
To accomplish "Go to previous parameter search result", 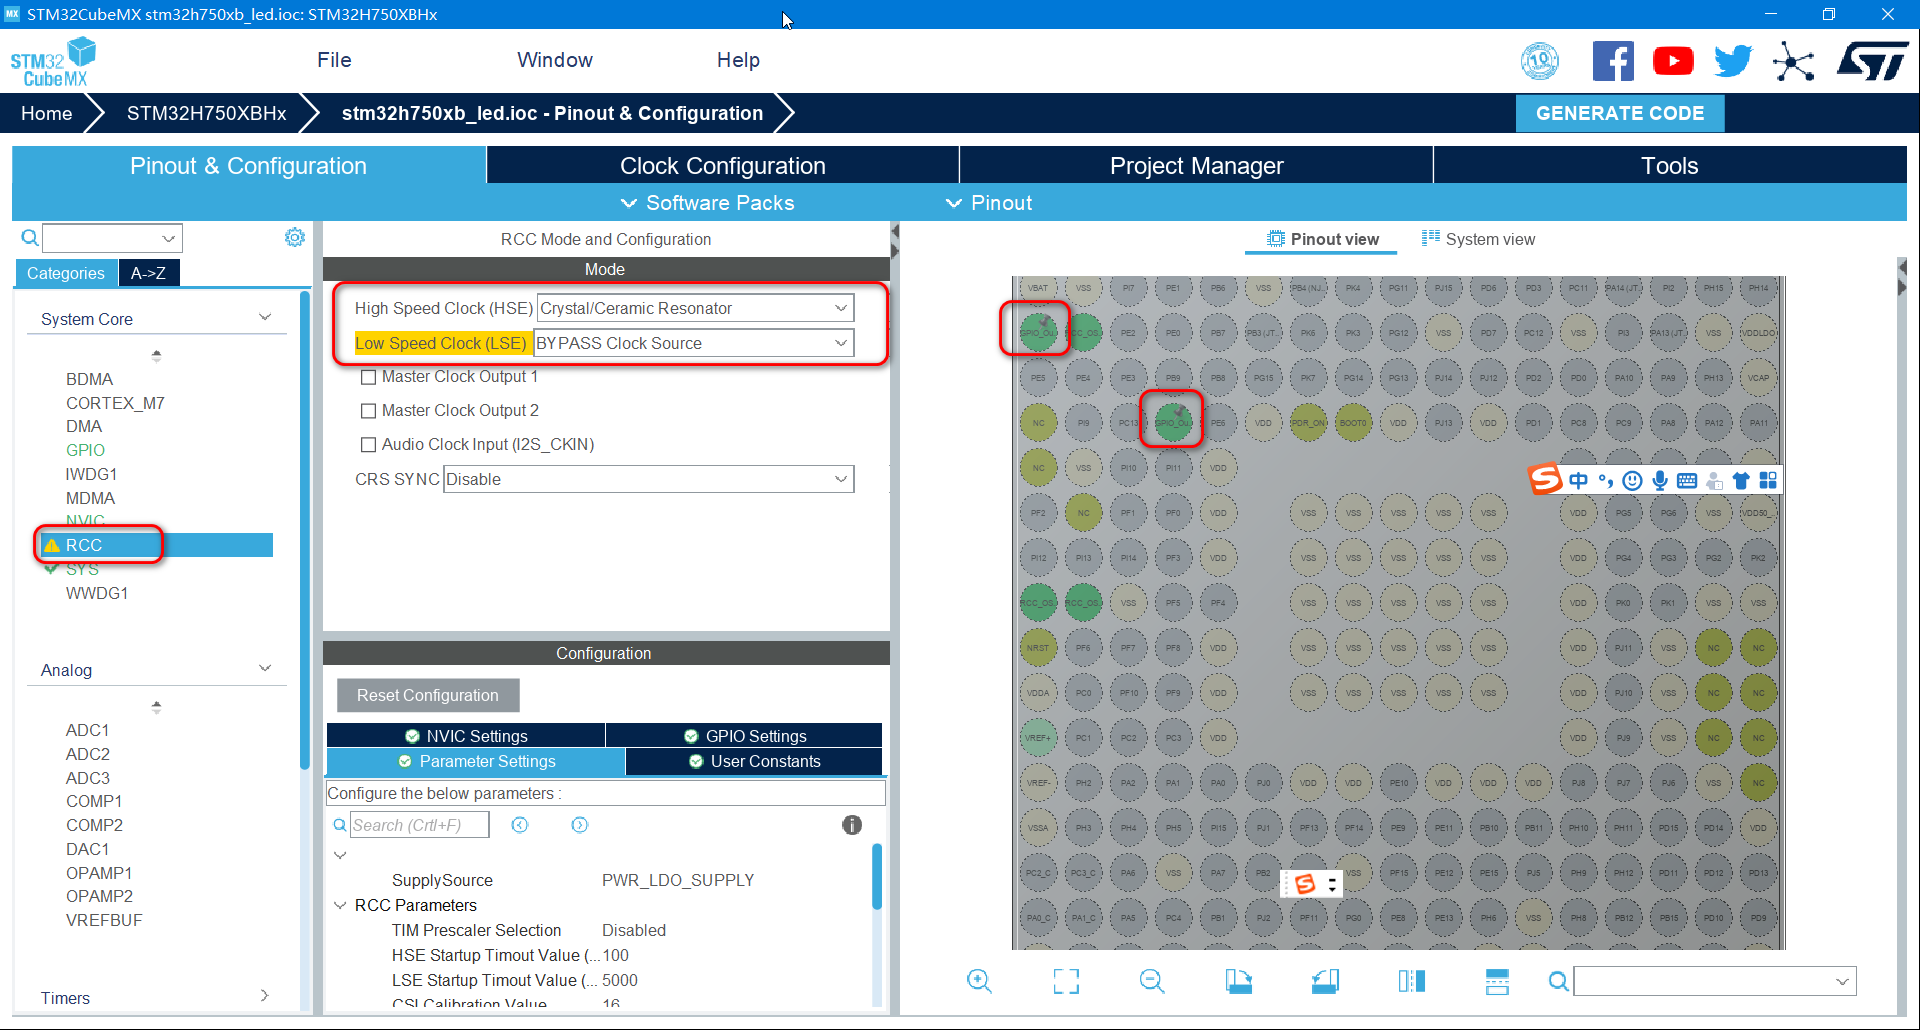I will (x=520, y=825).
